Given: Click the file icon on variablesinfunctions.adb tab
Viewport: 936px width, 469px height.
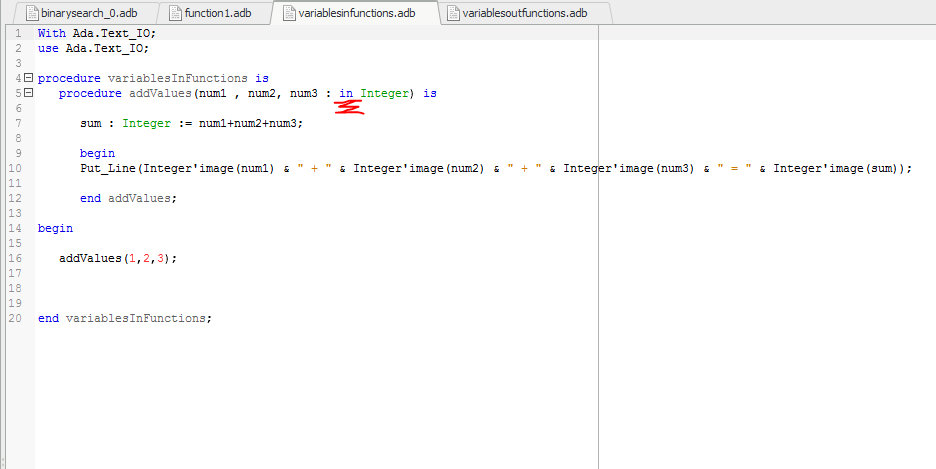Looking at the screenshot, I should (290, 13).
